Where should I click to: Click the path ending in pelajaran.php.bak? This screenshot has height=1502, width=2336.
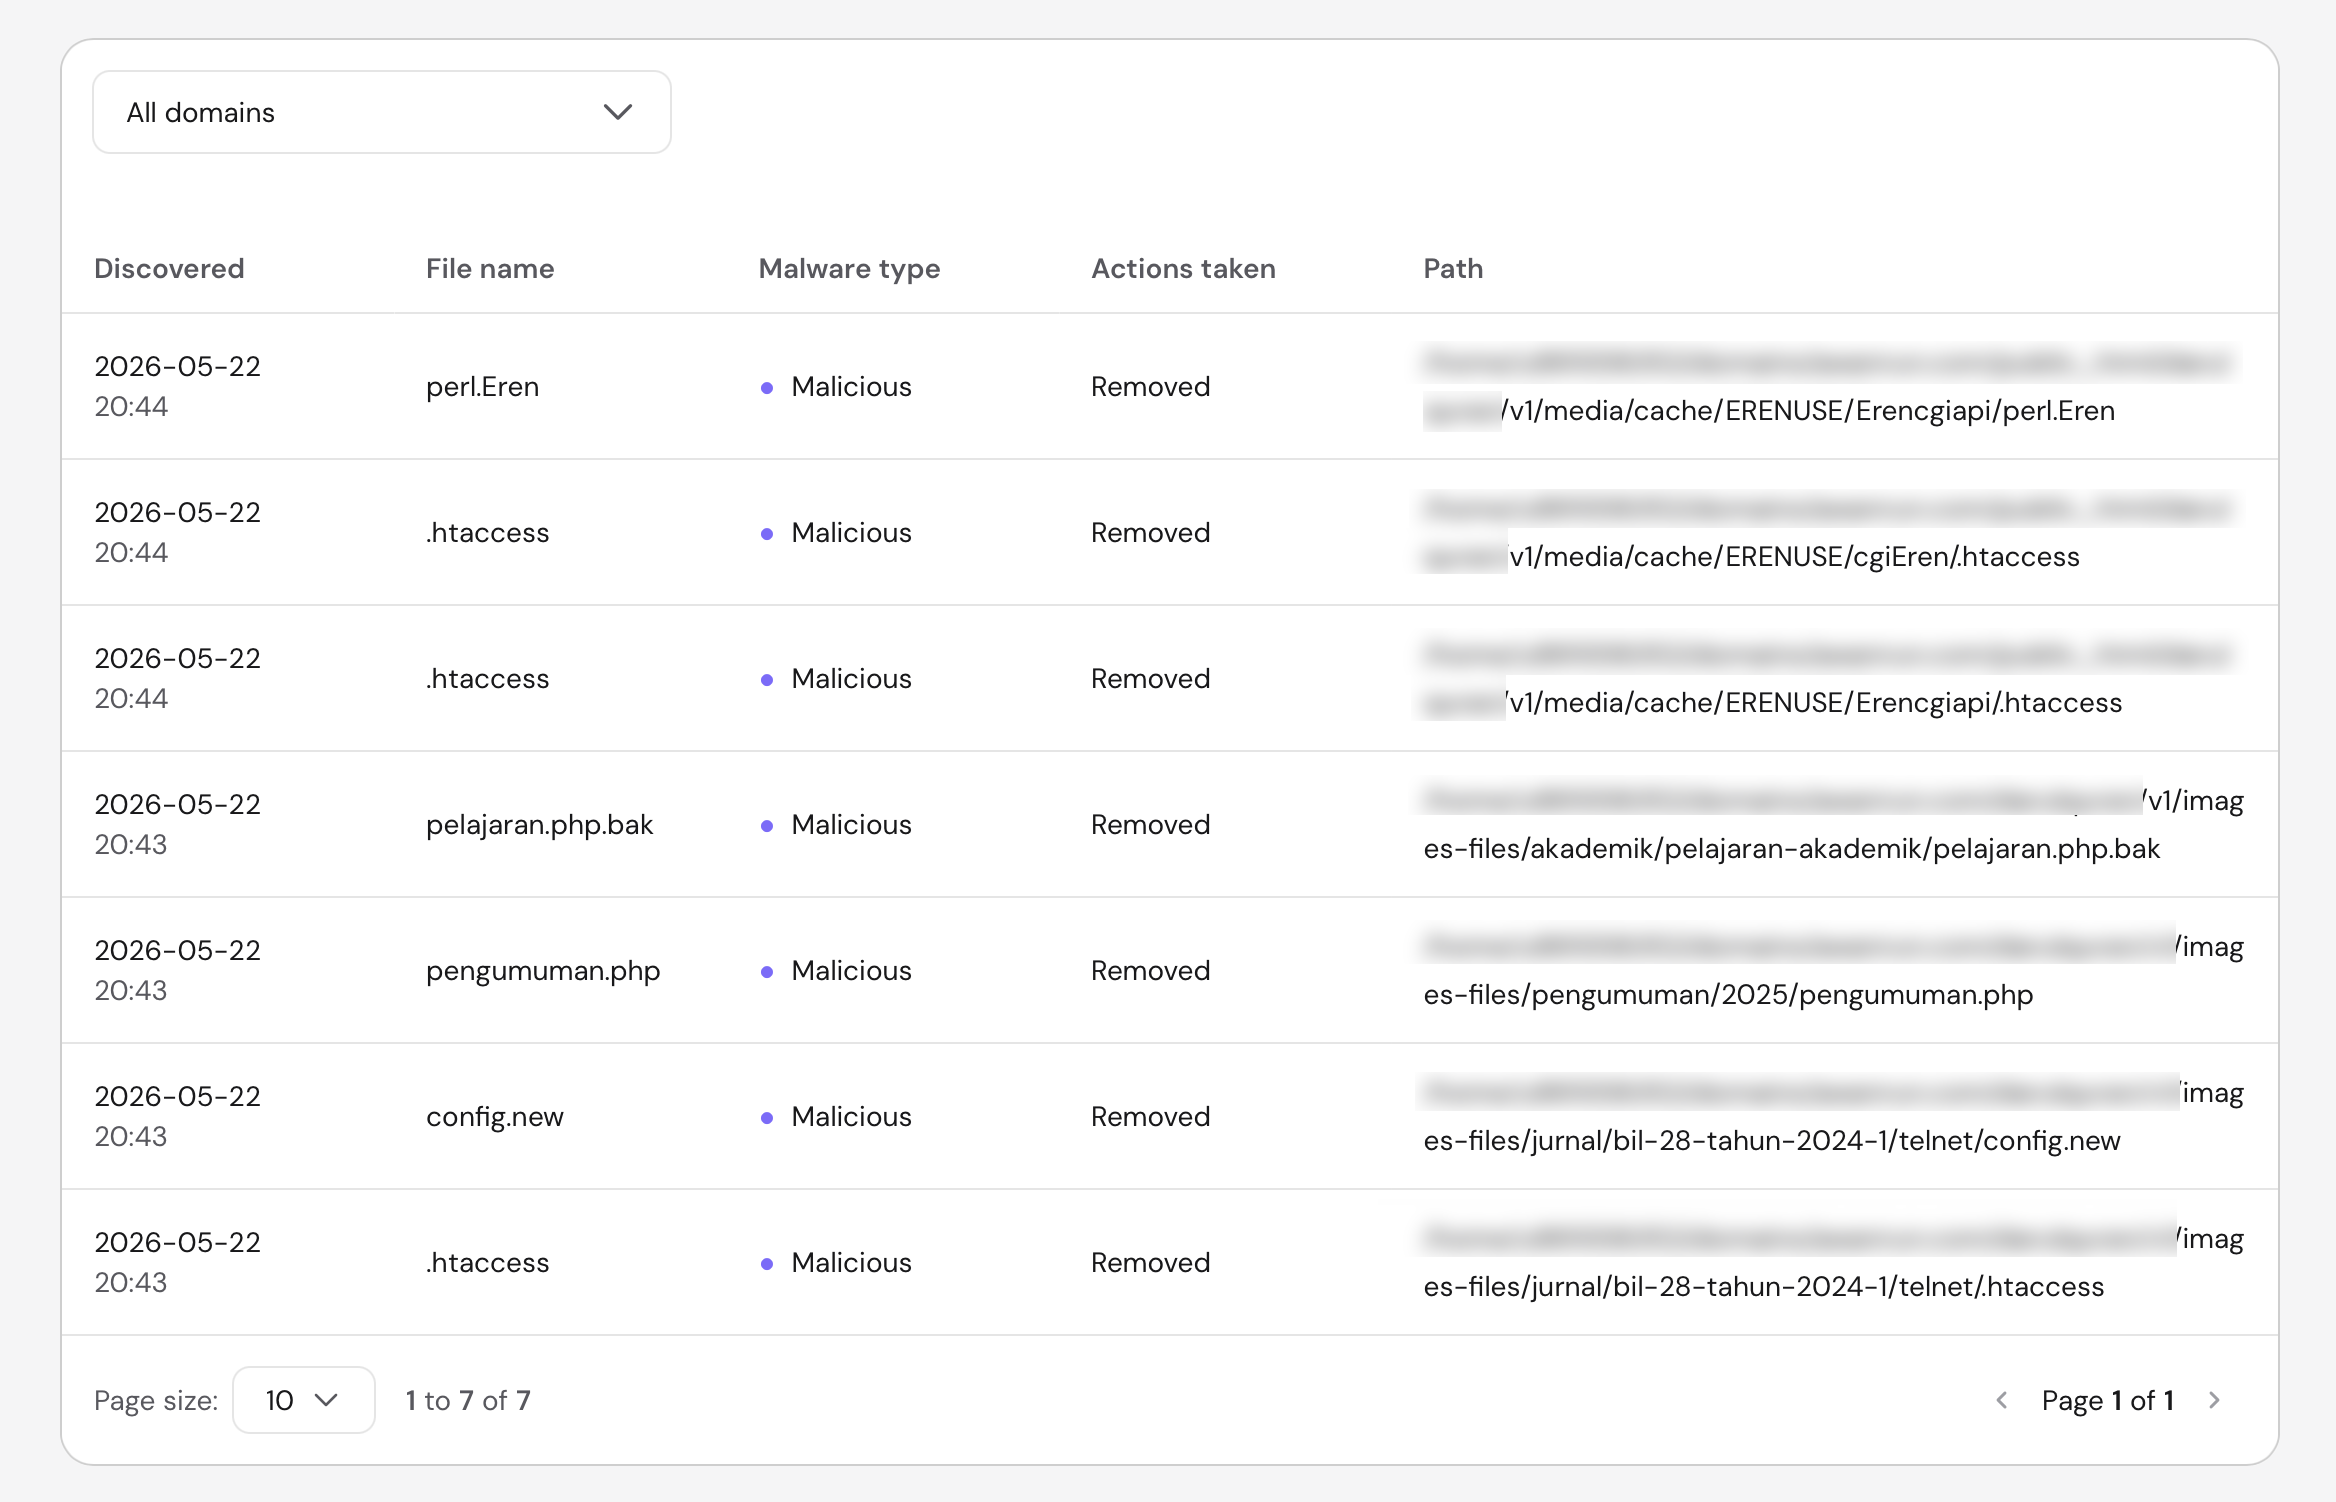1833,824
